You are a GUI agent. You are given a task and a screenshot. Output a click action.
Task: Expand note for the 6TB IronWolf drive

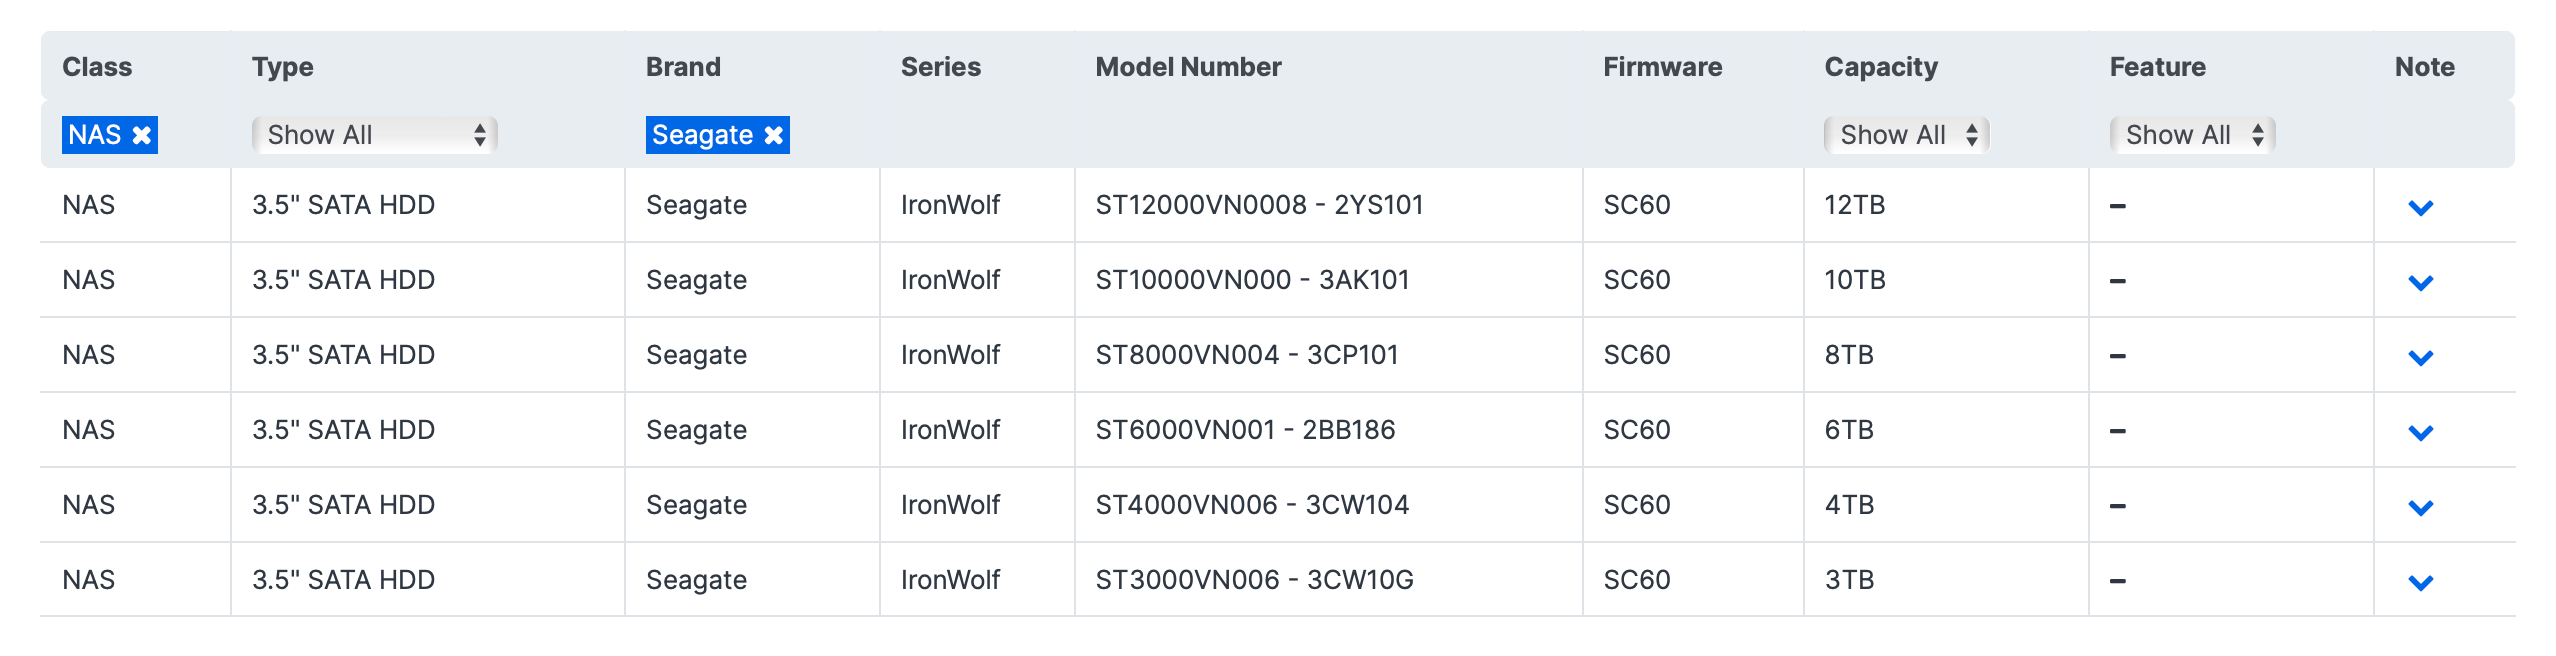(2420, 432)
